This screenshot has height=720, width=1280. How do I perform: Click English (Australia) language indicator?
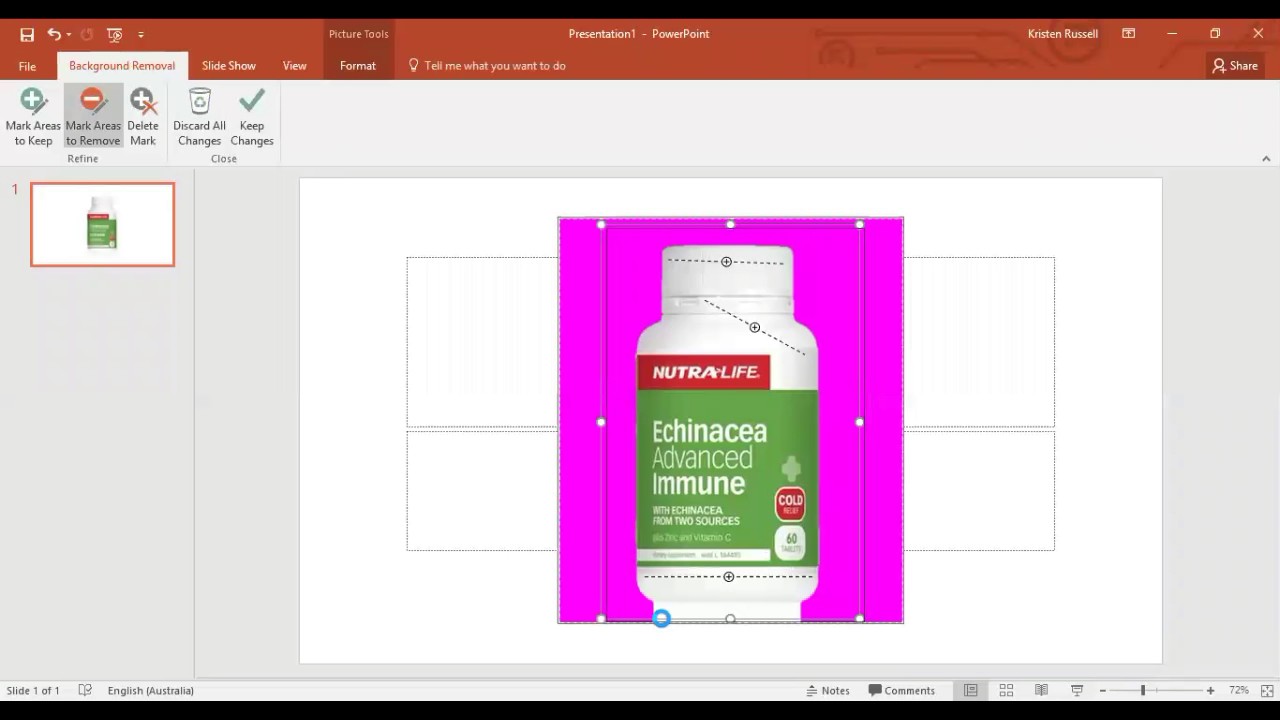click(x=151, y=690)
